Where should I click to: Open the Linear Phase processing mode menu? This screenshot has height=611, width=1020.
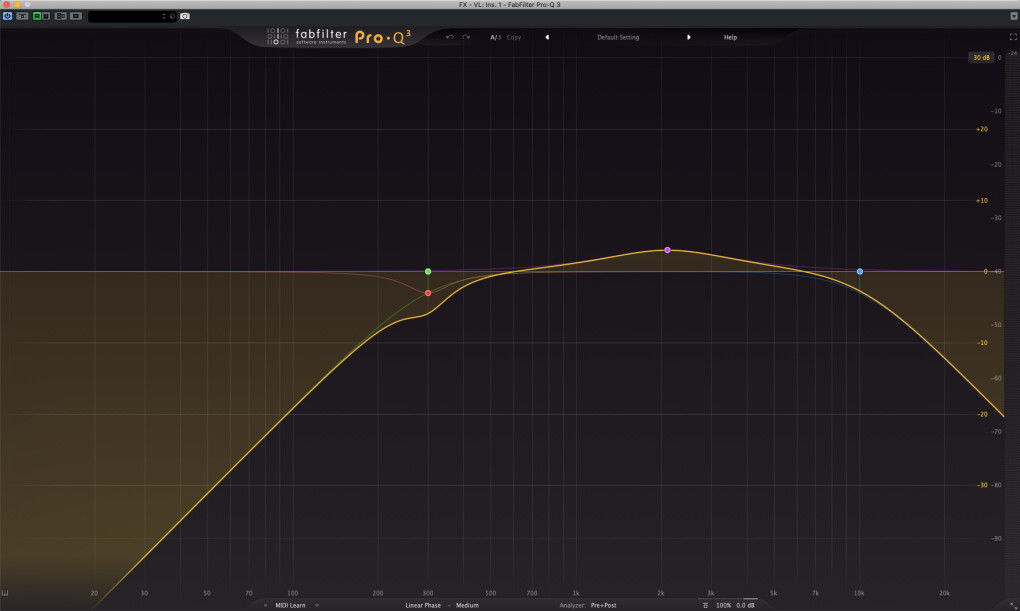click(423, 605)
